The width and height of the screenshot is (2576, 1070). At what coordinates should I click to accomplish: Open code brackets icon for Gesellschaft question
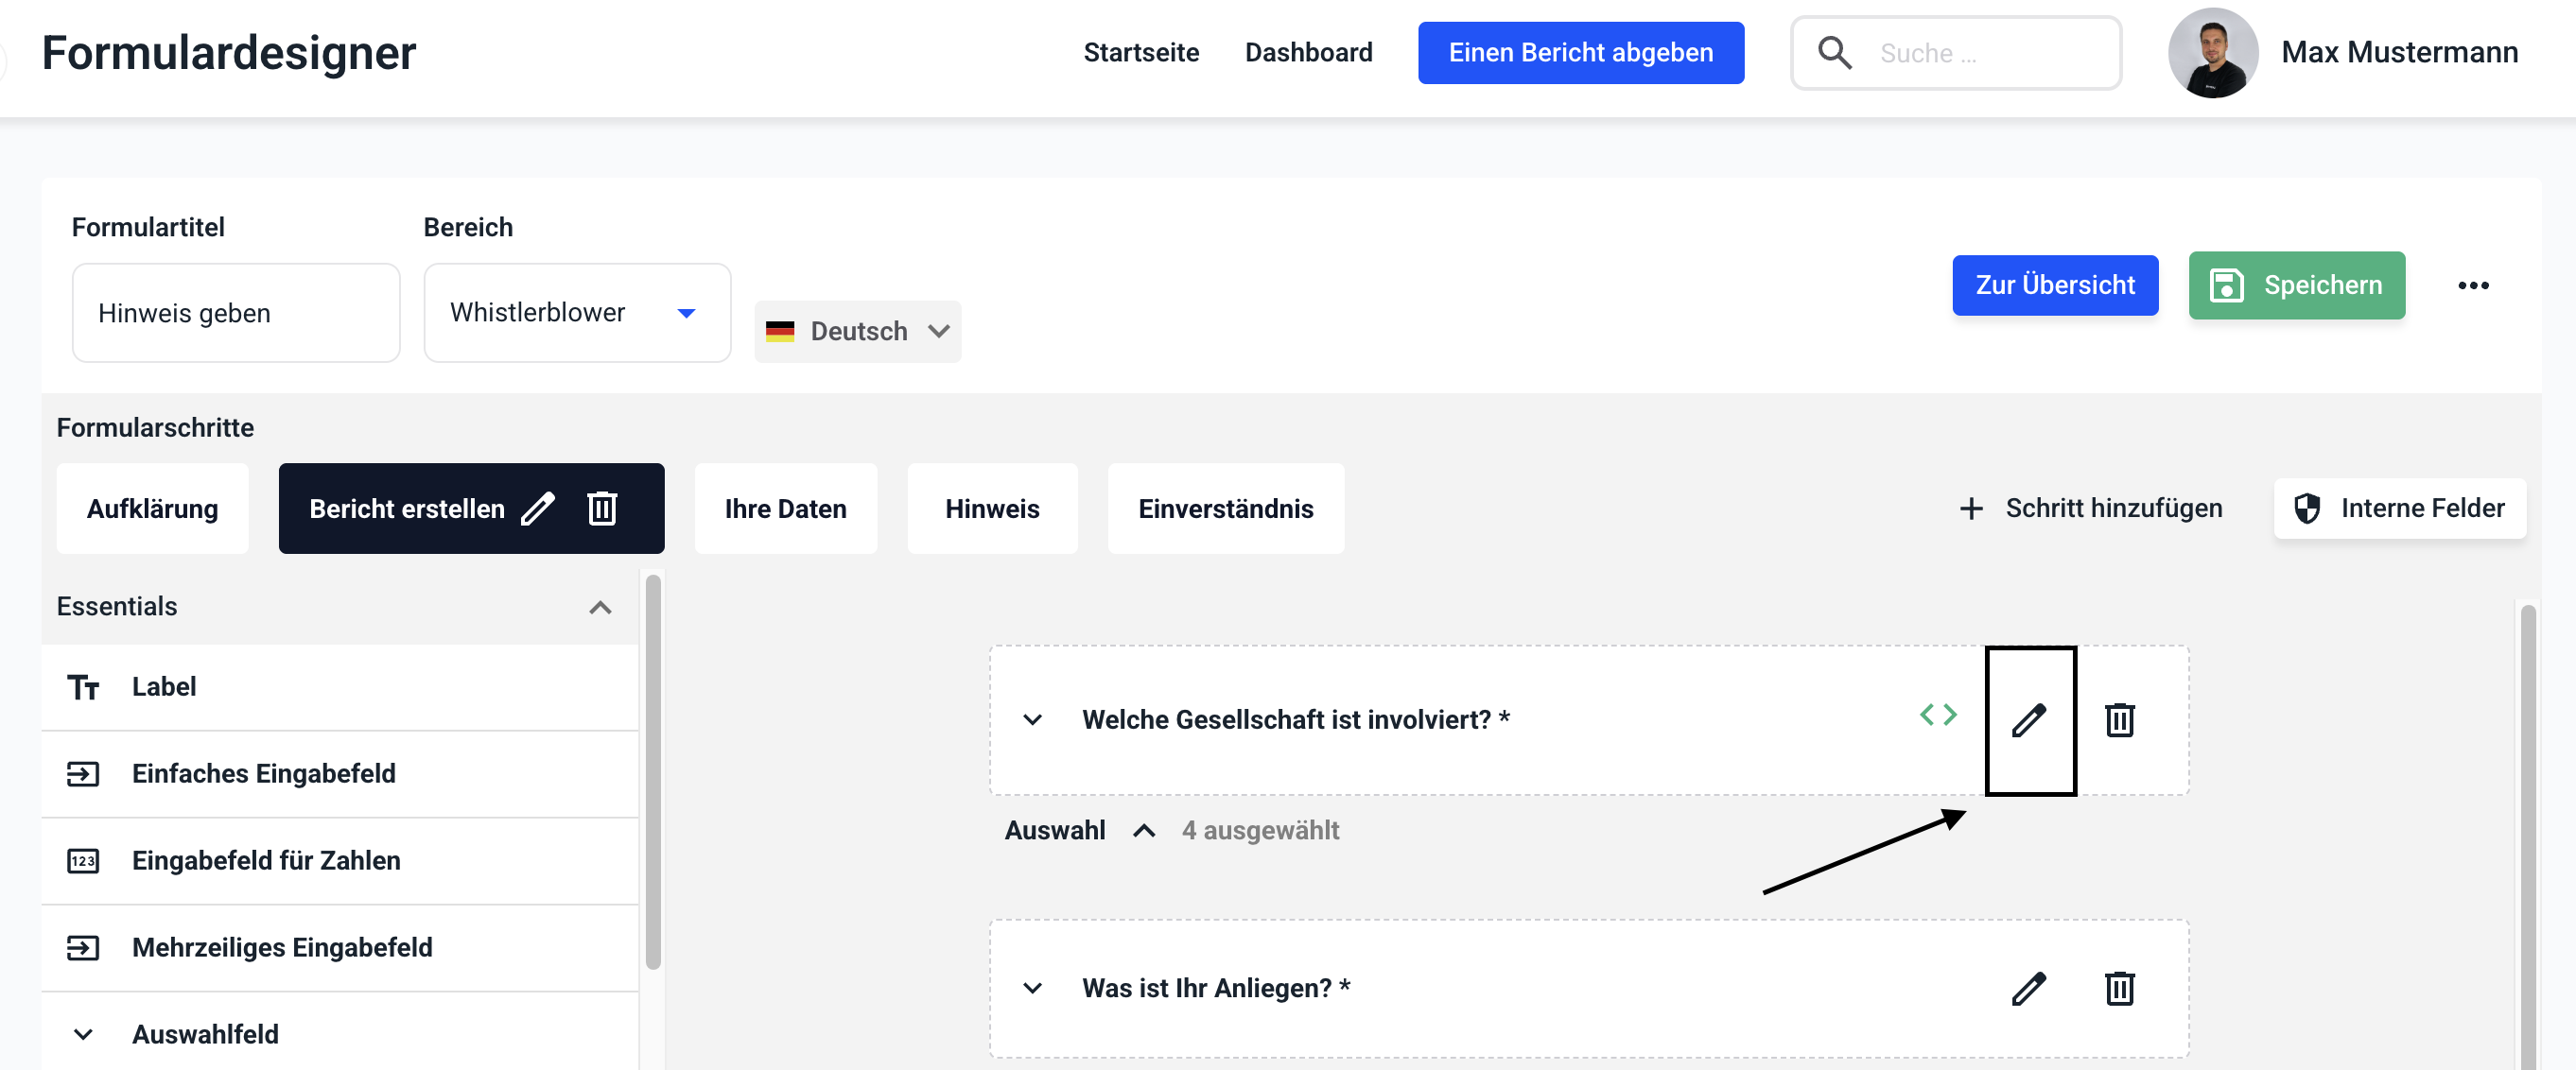[x=1937, y=715]
